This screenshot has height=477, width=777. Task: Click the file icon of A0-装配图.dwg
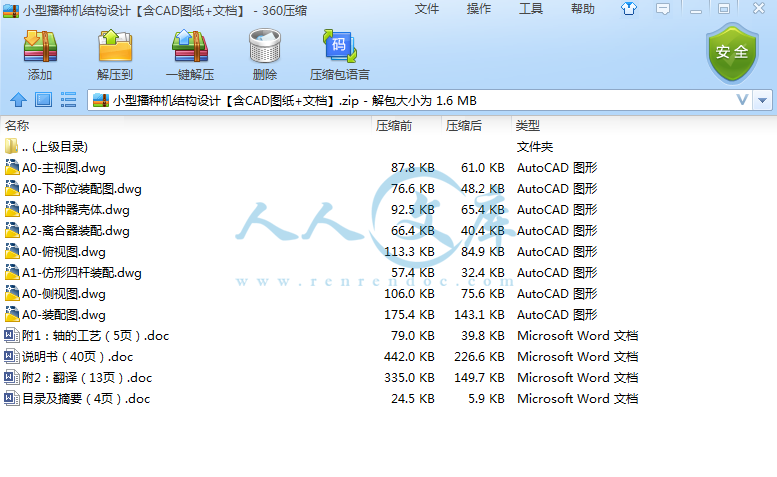pos(12,315)
